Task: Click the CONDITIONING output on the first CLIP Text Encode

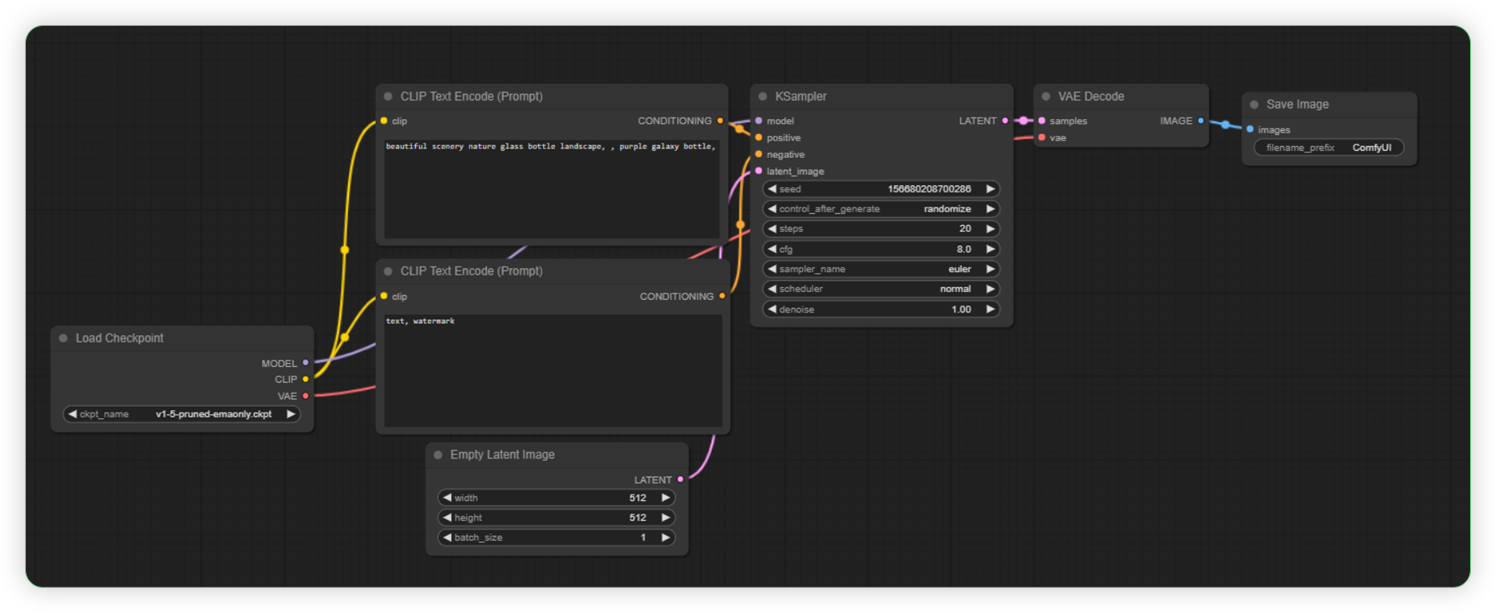Action: coord(723,120)
